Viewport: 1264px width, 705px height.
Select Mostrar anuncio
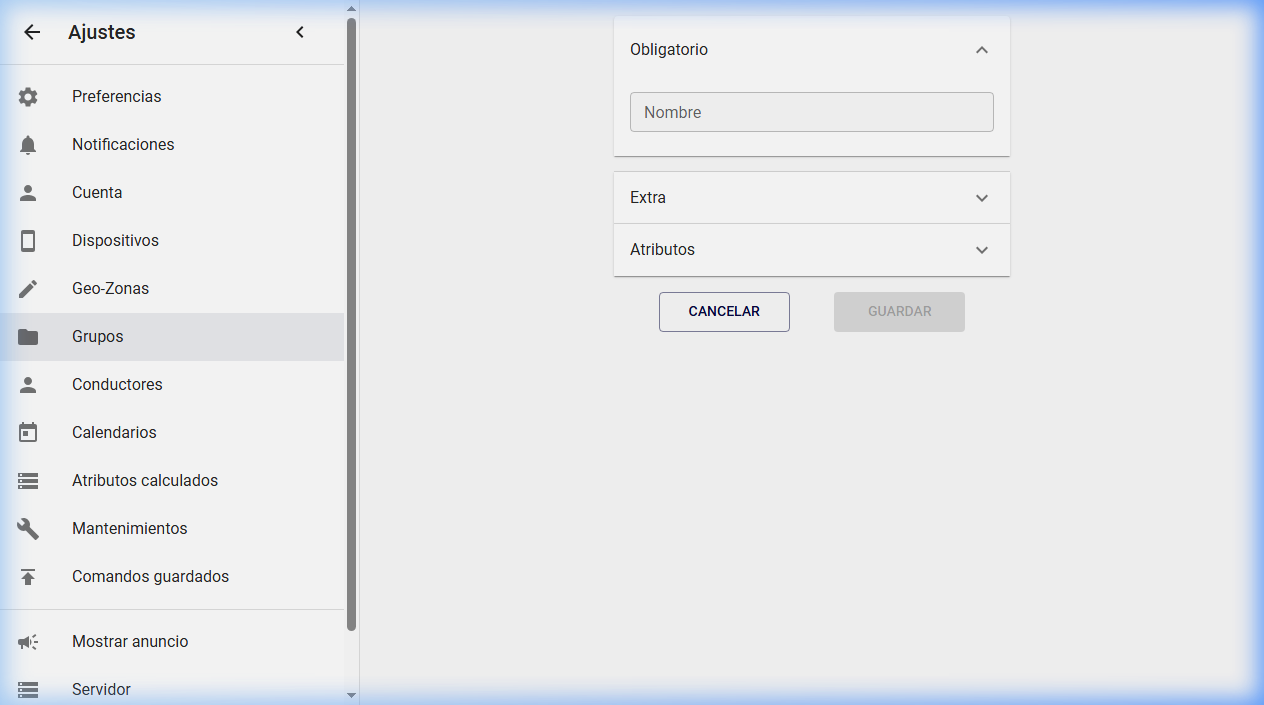[x=172, y=642]
